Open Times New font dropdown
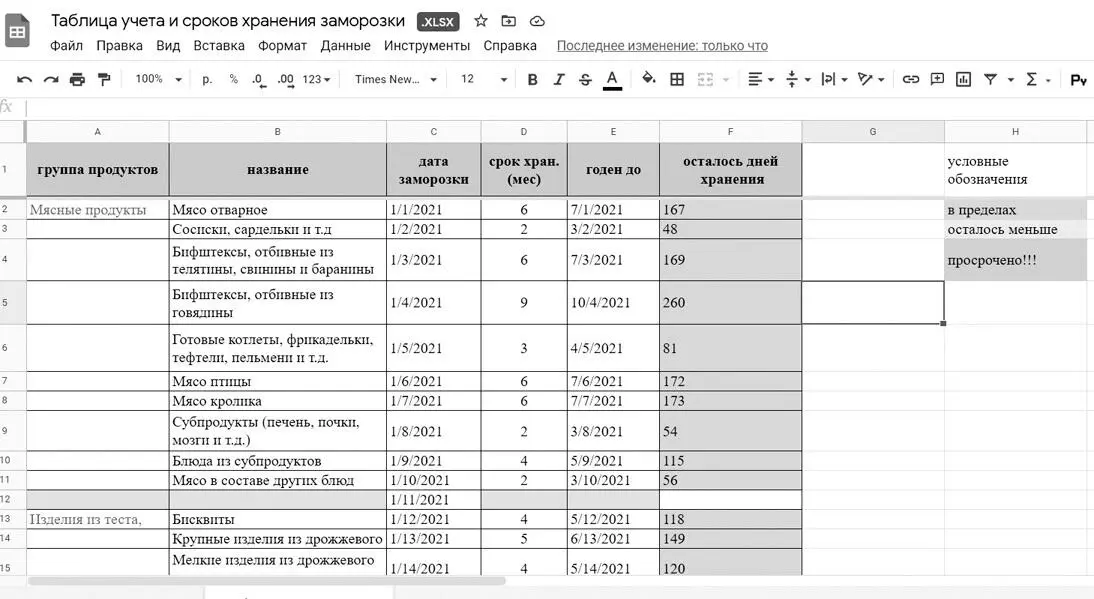This screenshot has height=599, width=1094. (396, 79)
